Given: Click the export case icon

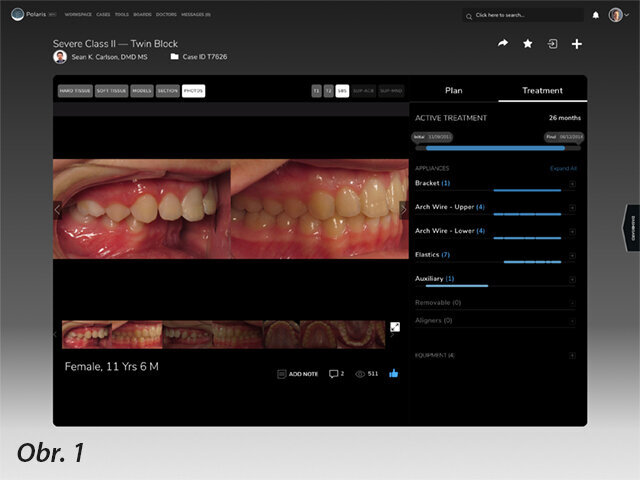Looking at the screenshot, I should point(551,44).
